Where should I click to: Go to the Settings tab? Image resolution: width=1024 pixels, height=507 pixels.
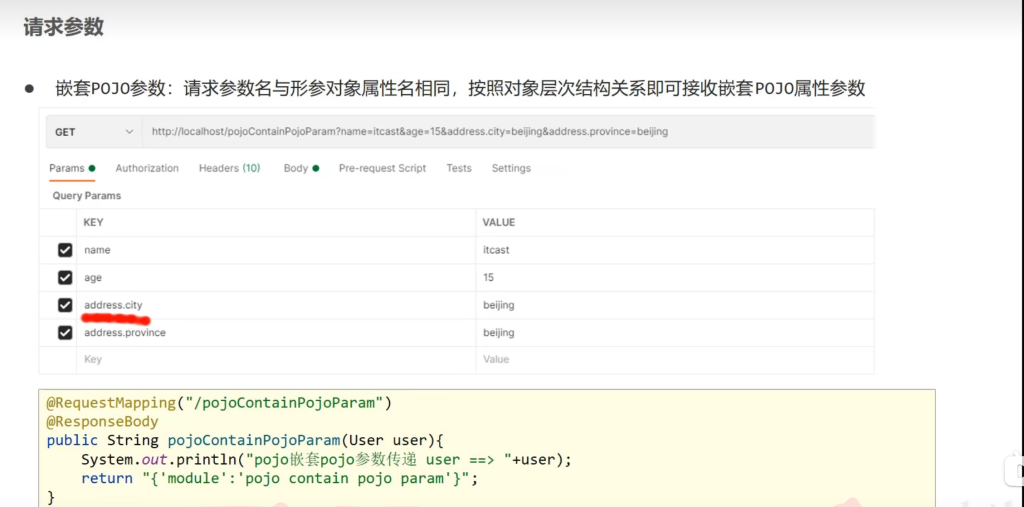[x=511, y=168]
